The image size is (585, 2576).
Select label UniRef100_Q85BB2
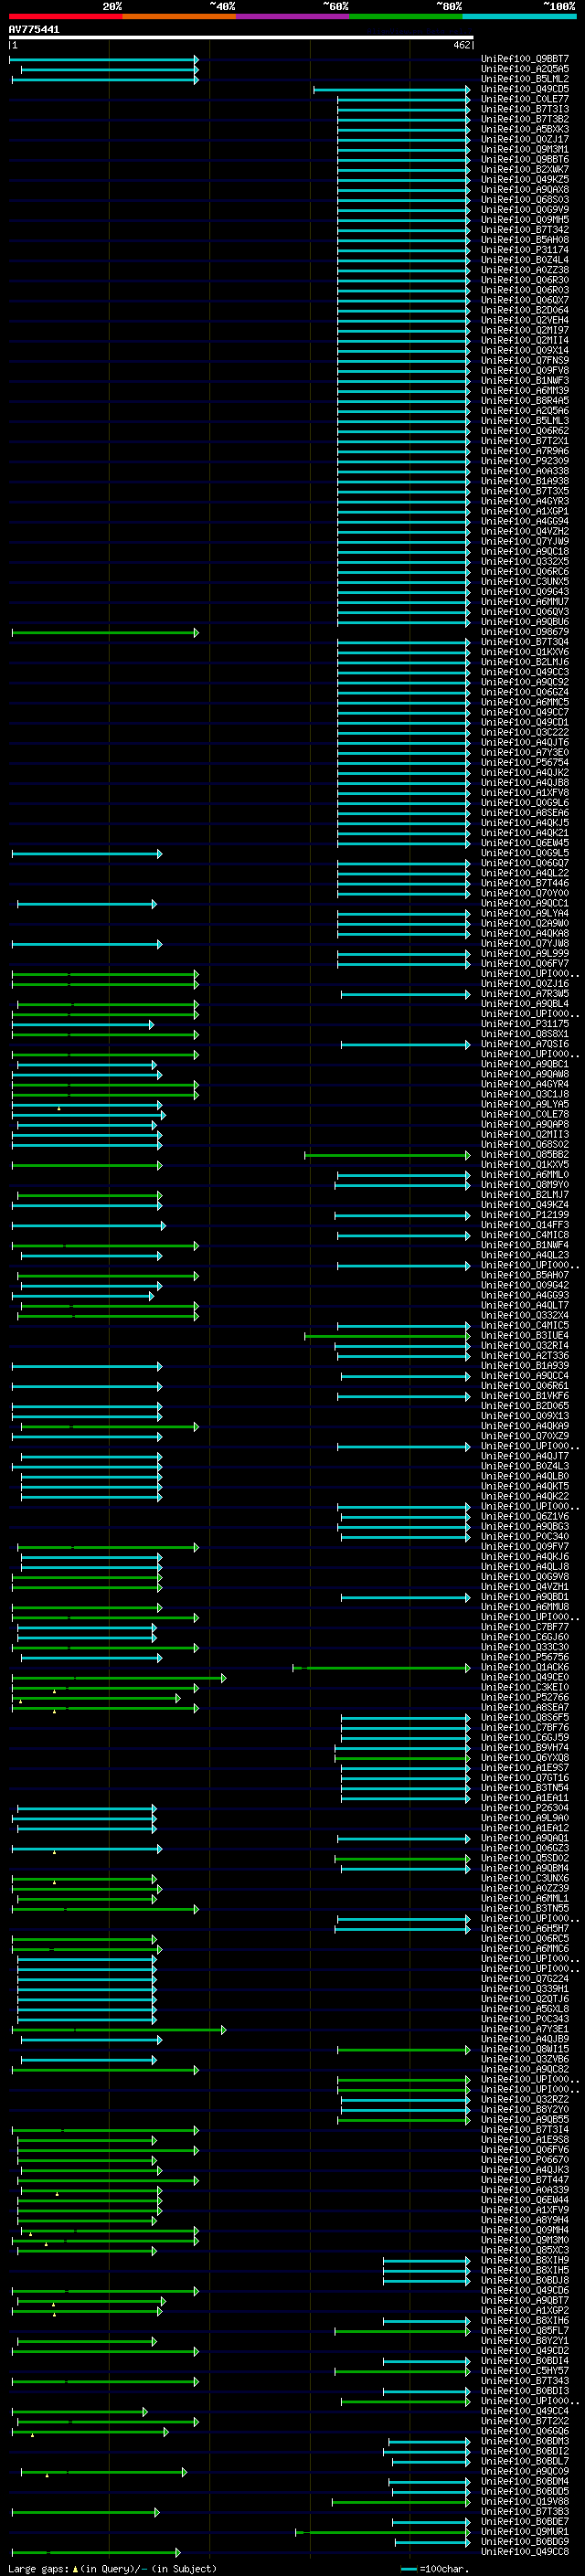pyautogui.click(x=524, y=1155)
